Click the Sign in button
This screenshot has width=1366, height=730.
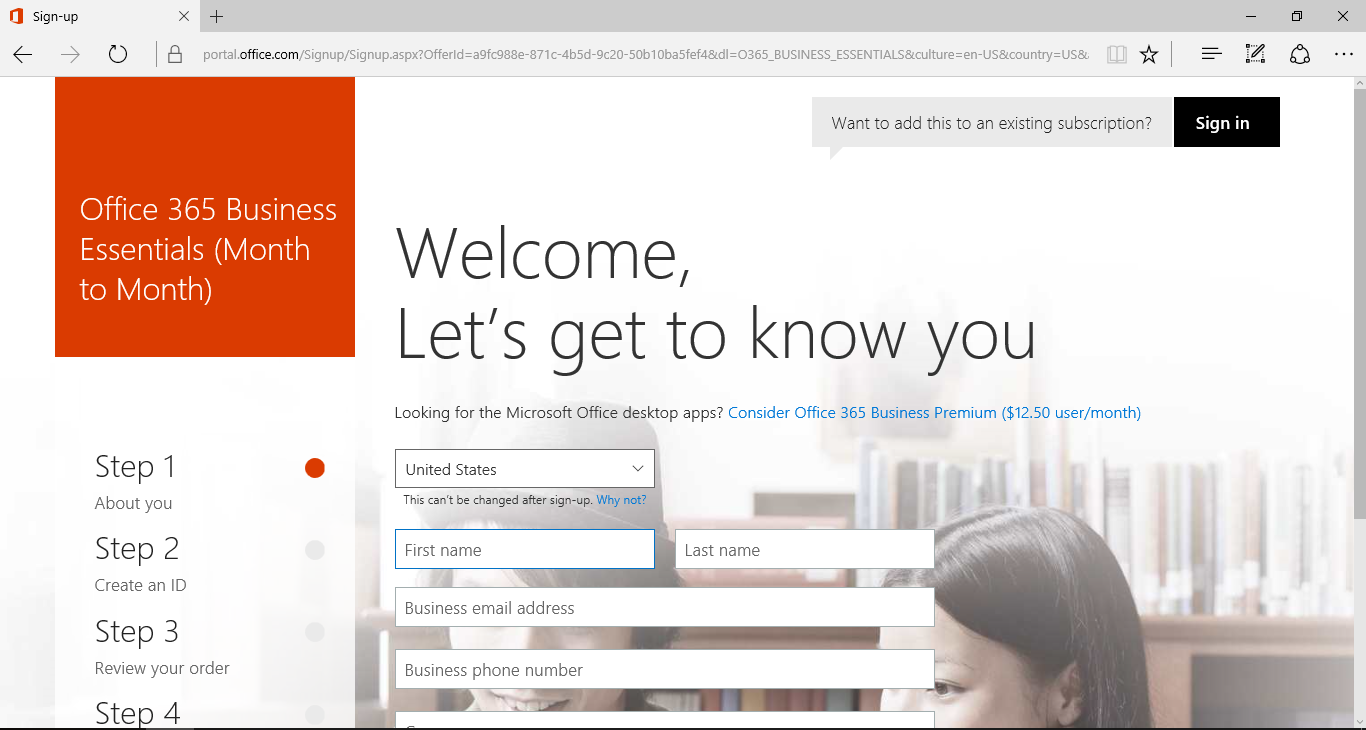[1226, 123]
